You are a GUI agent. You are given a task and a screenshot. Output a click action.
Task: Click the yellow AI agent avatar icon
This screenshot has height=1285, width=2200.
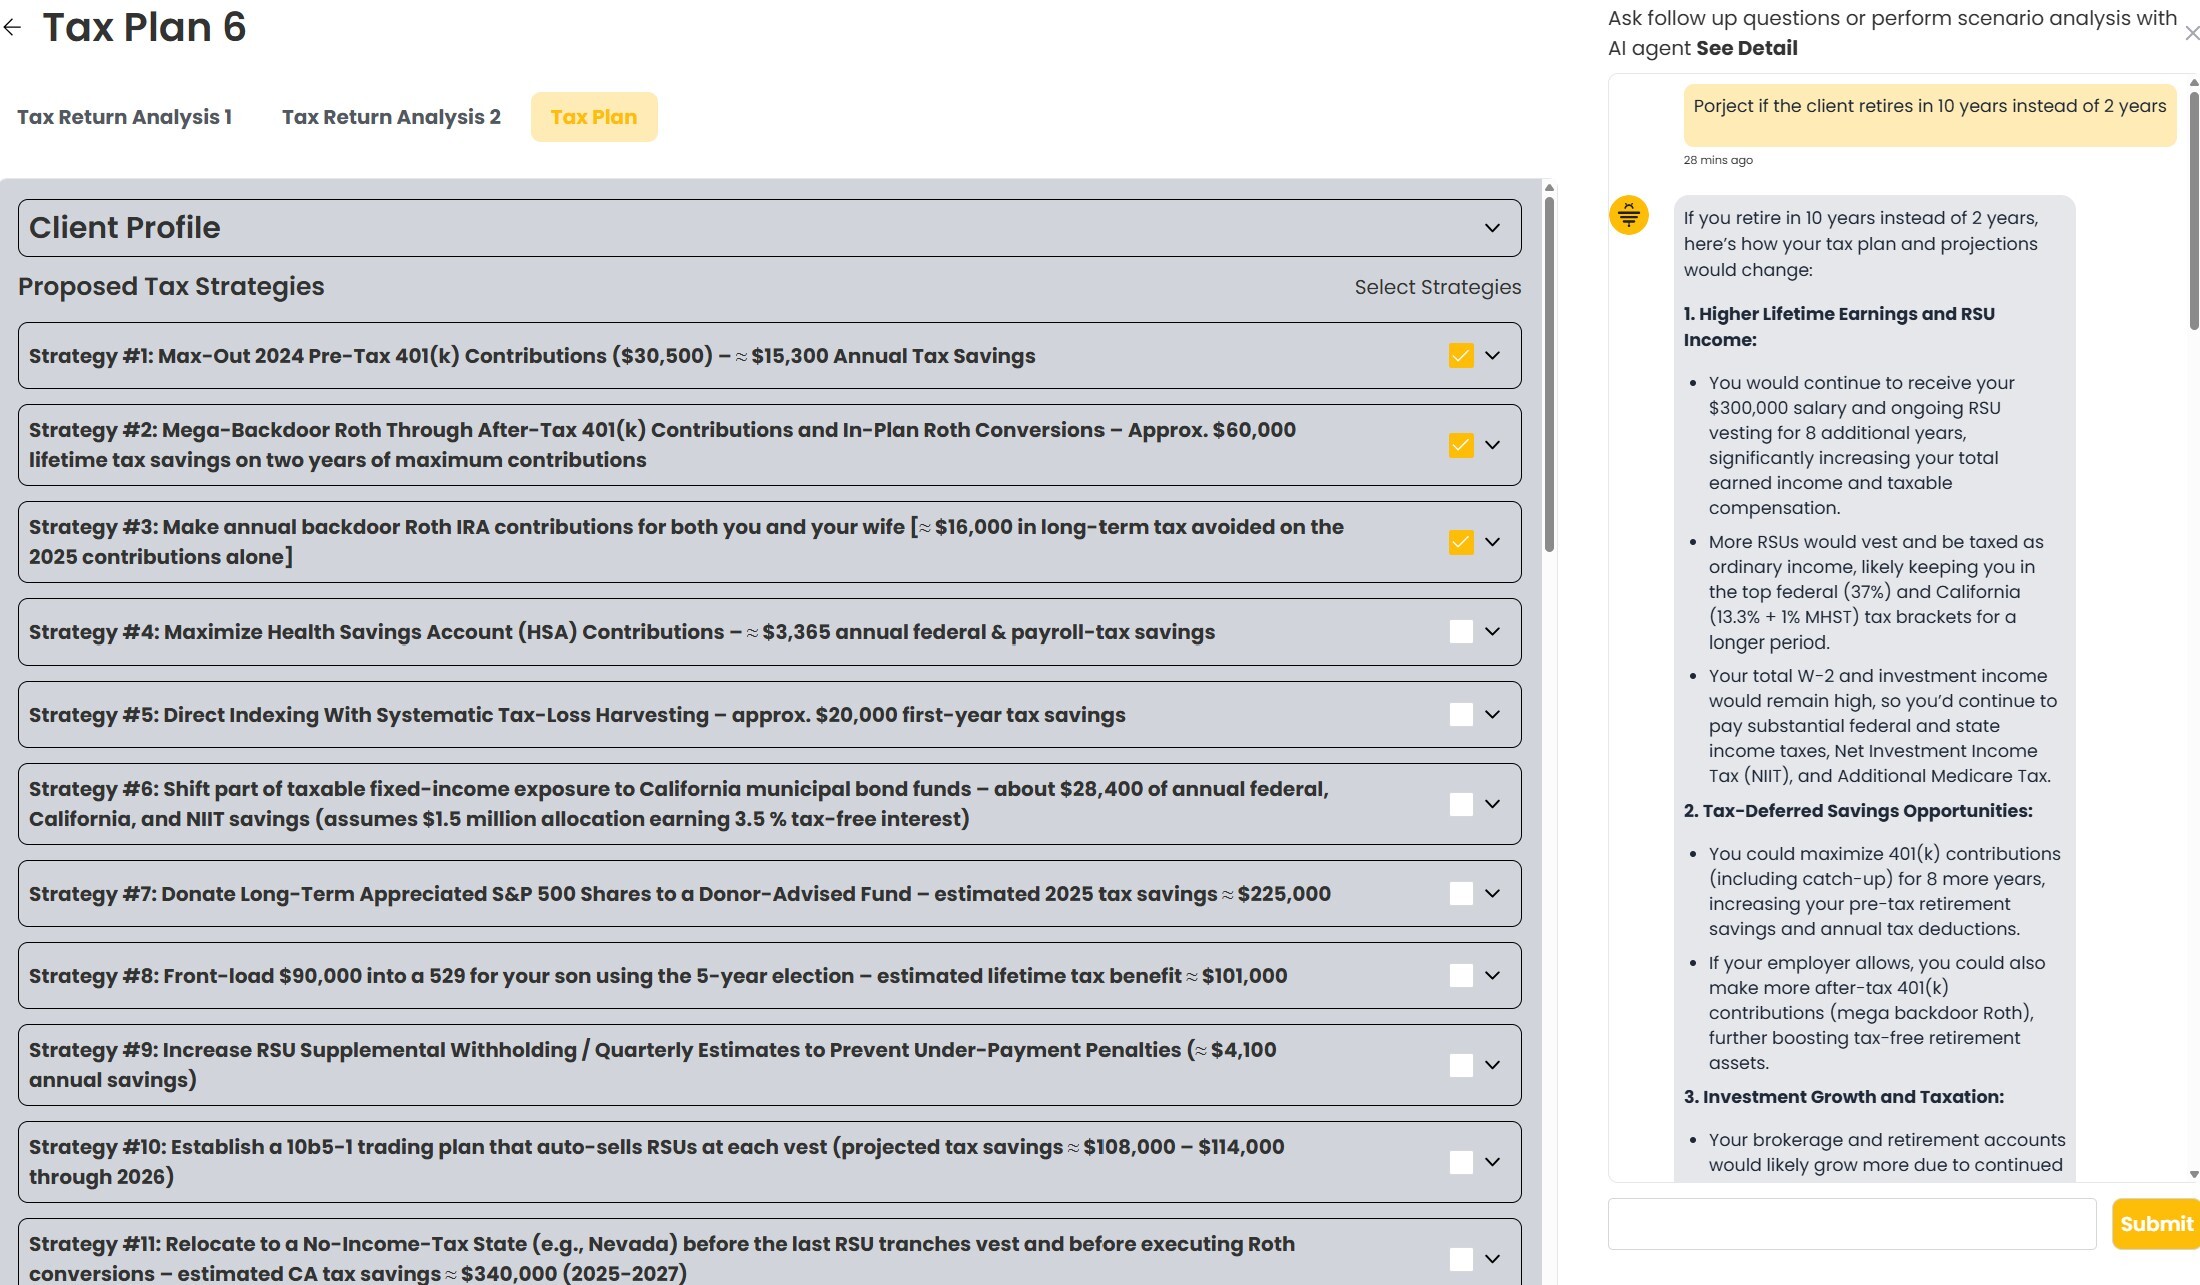[1628, 215]
